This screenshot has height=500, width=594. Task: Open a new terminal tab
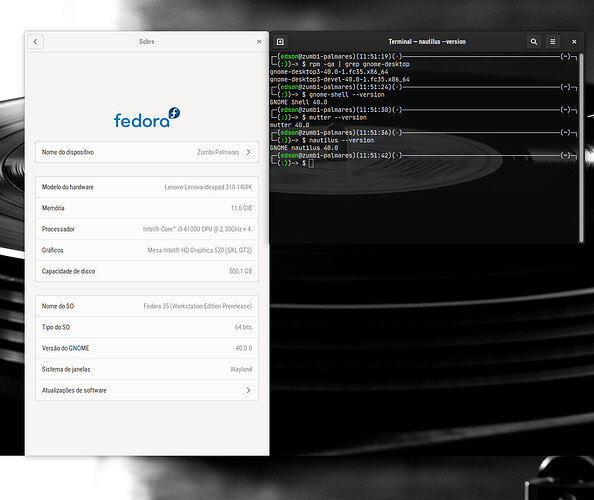click(280, 42)
